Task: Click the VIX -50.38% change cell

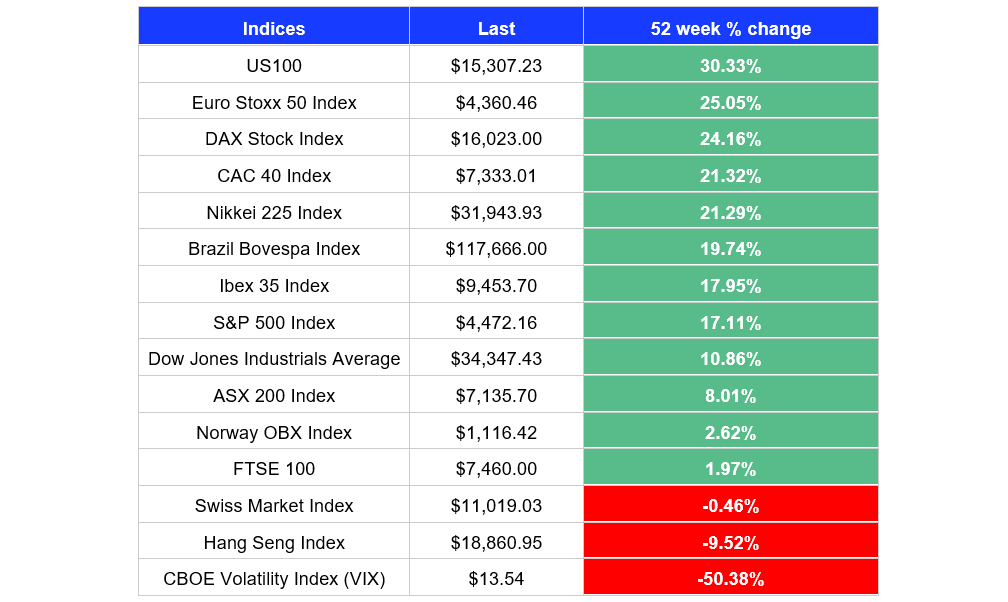Action: [731, 579]
